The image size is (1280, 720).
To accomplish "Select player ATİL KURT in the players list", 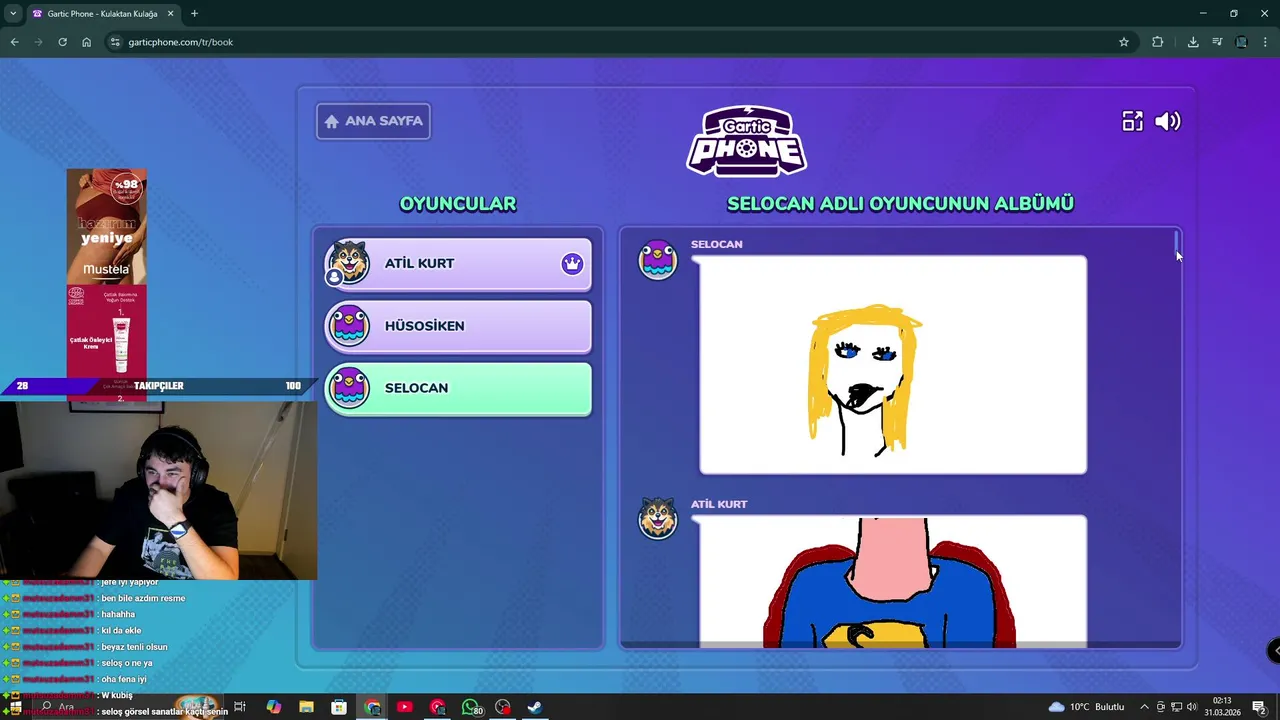I will (x=458, y=264).
